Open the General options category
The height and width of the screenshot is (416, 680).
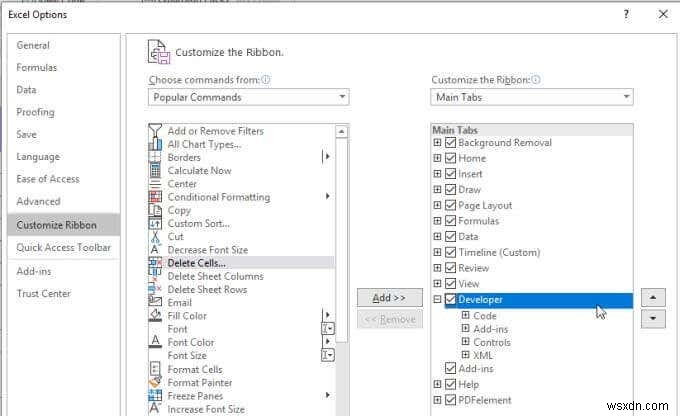tap(64, 45)
